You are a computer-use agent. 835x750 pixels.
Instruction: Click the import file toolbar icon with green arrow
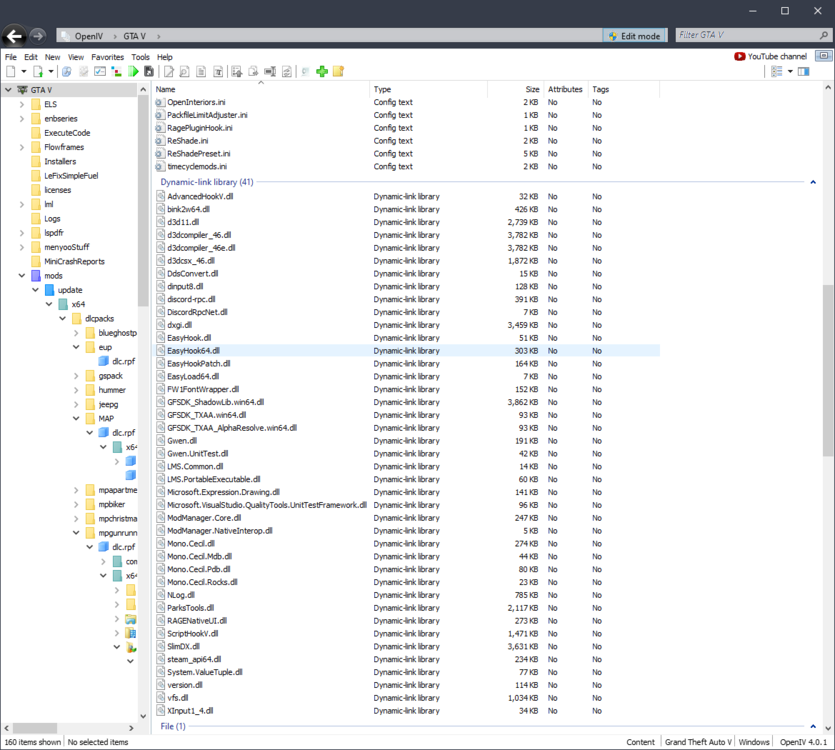(38, 71)
